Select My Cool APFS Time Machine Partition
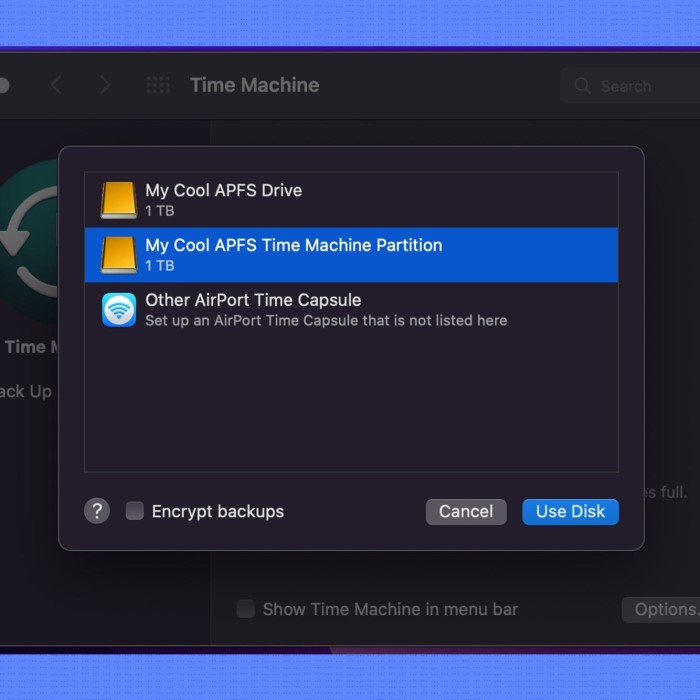This screenshot has height=700, width=700. tap(351, 255)
